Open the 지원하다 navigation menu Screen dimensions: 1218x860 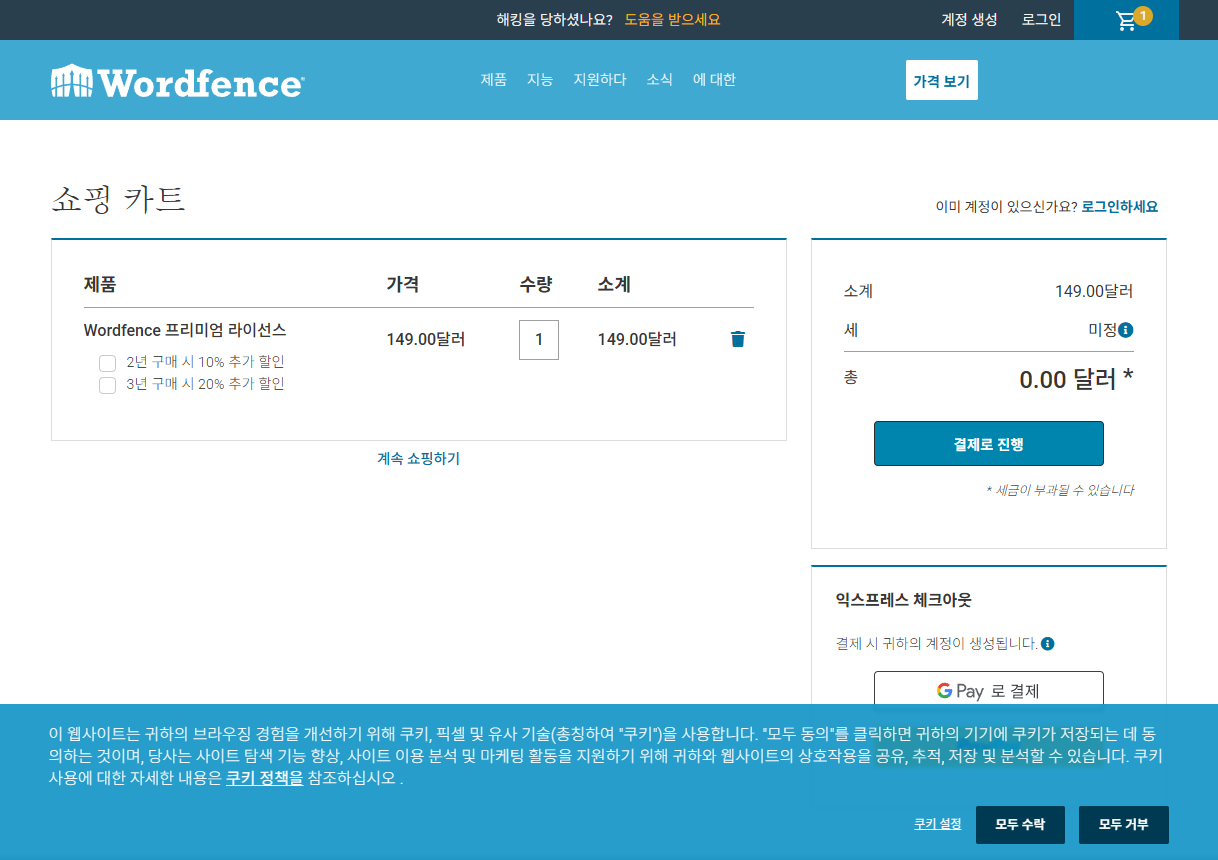coord(600,80)
